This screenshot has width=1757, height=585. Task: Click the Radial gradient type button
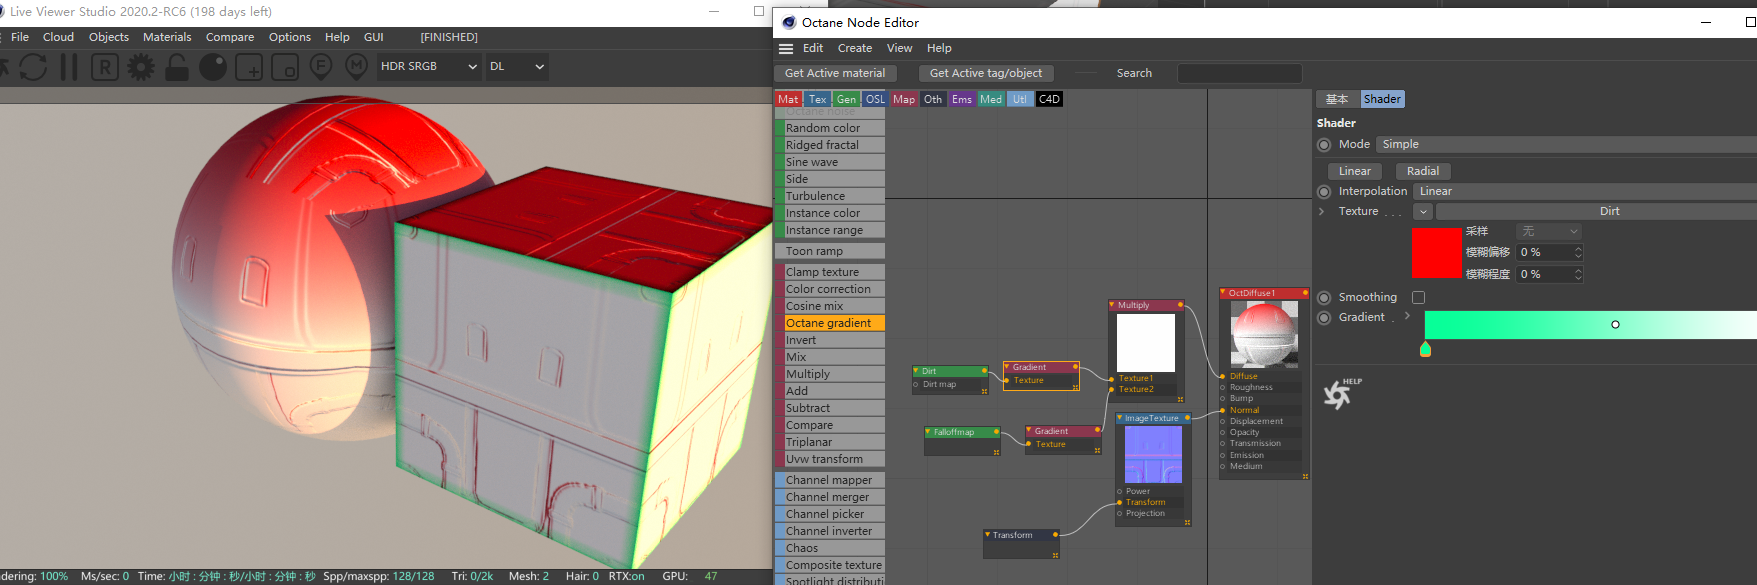tap(1423, 171)
